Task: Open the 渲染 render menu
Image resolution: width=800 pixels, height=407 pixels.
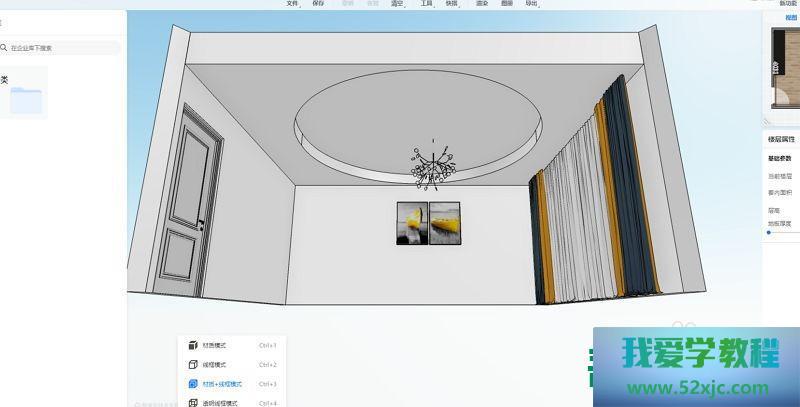Action: [481, 4]
